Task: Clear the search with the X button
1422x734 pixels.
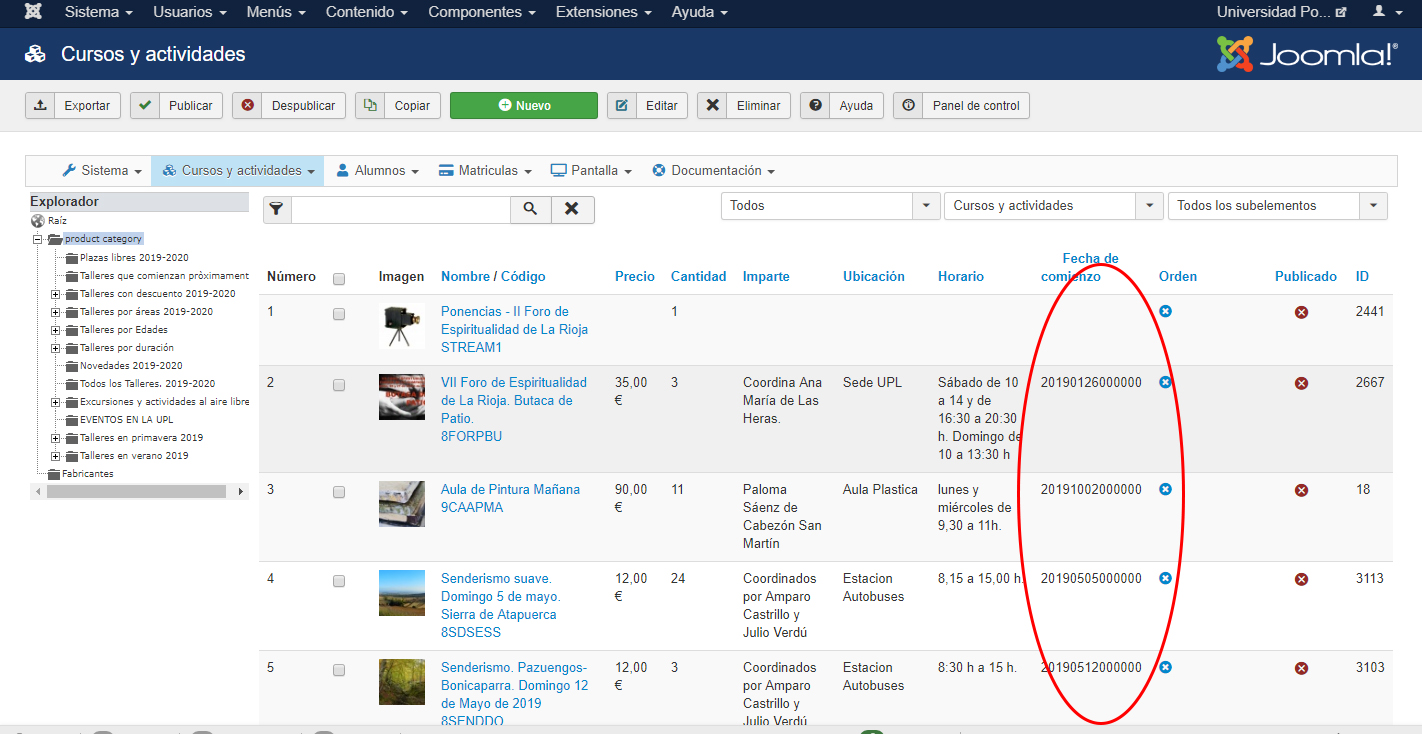Action: (572, 209)
